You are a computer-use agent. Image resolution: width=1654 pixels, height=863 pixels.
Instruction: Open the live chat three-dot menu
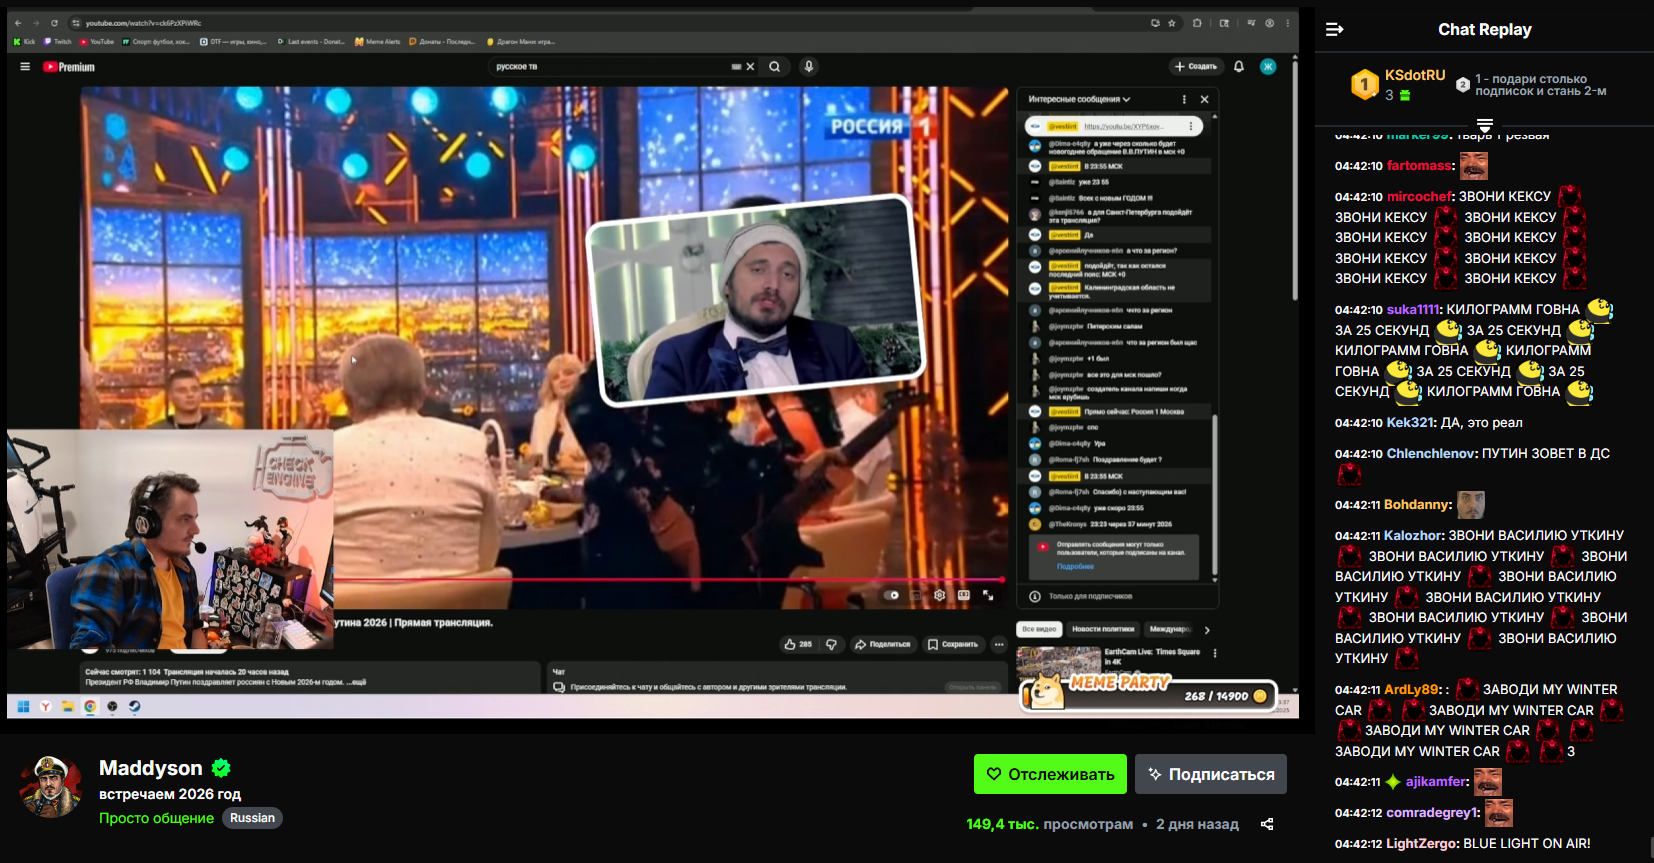click(x=1184, y=100)
